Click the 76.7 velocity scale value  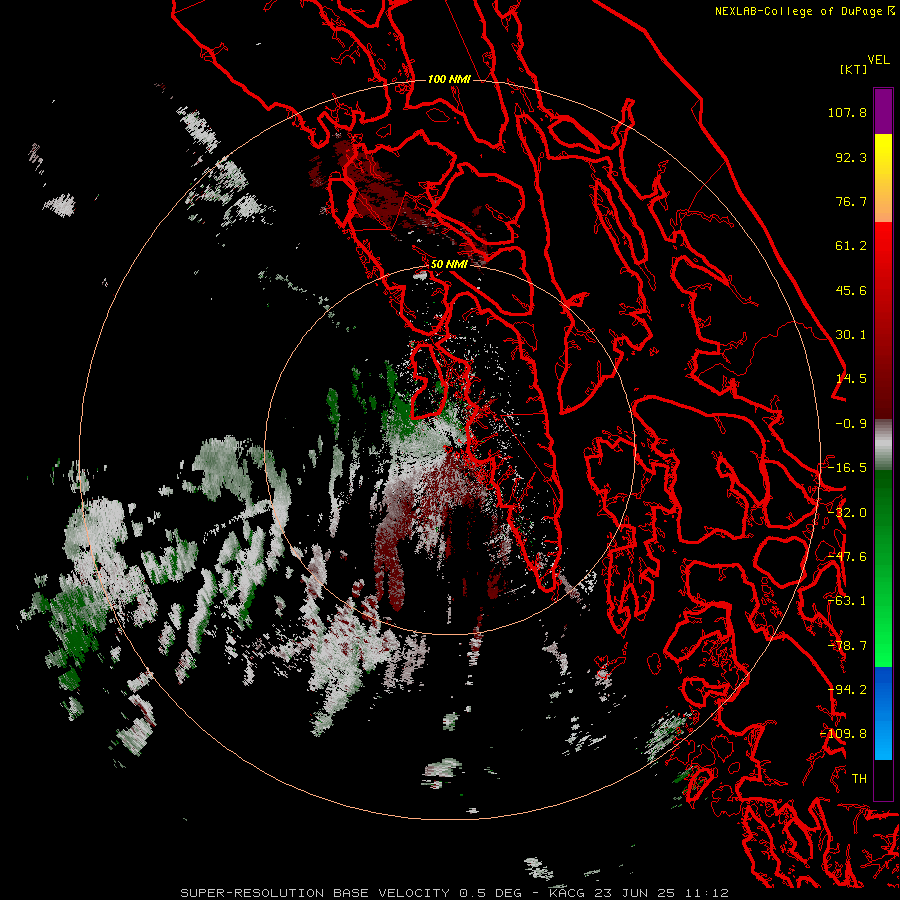pos(851,201)
